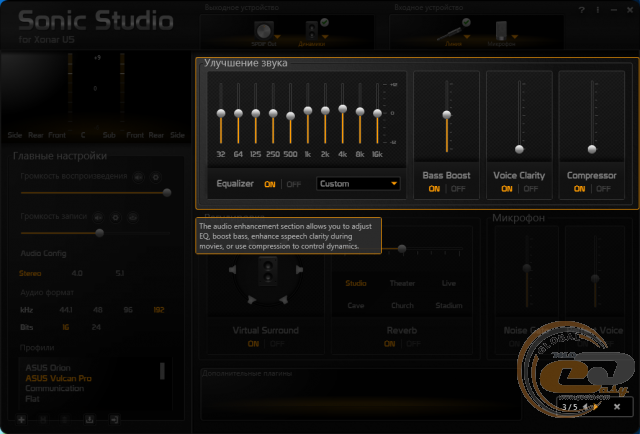Set sample rate to 192 kHz
The width and height of the screenshot is (640, 434).
click(159, 310)
